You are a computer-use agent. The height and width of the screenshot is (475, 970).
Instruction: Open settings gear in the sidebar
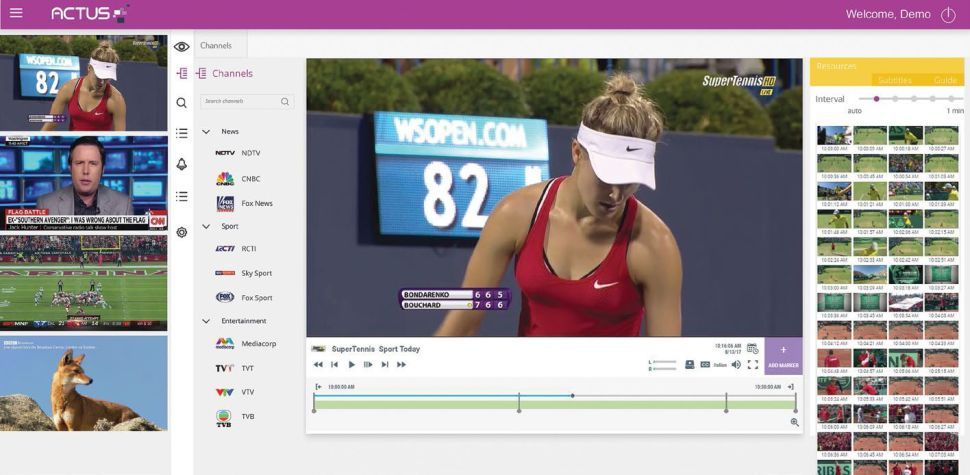(181, 232)
